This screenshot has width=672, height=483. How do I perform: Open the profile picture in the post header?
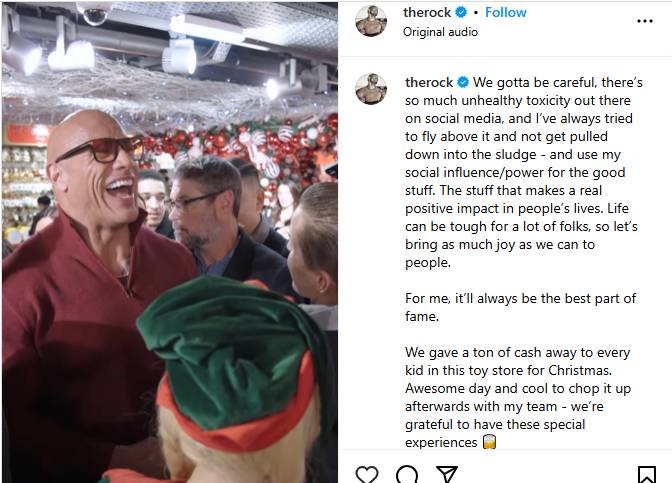pos(374,21)
